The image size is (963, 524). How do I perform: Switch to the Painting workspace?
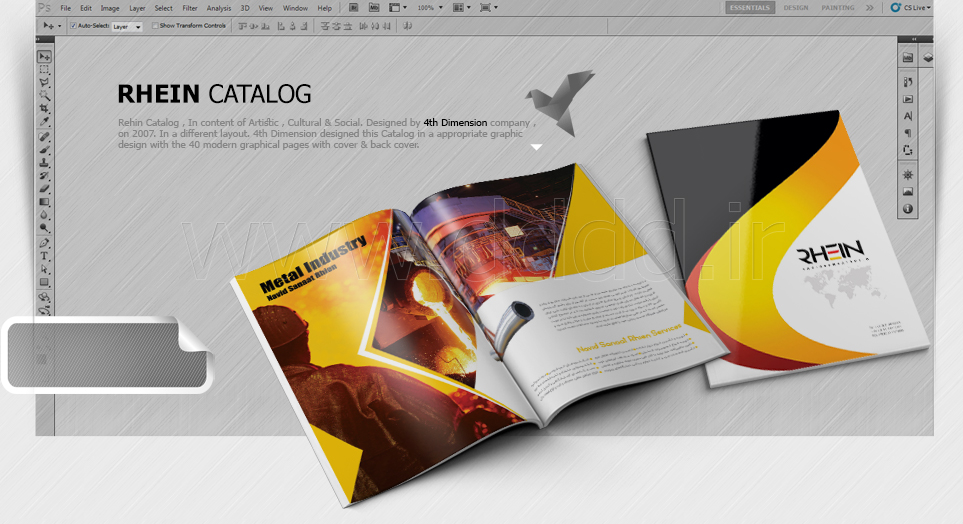[x=838, y=7]
